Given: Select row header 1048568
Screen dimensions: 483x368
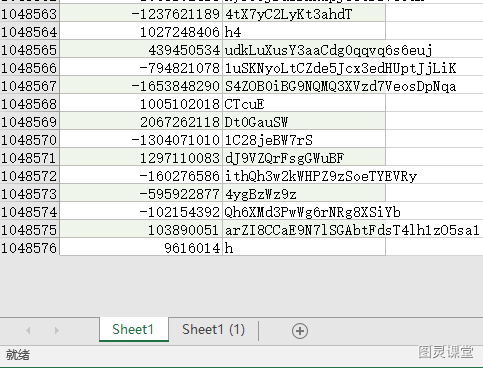Looking at the screenshot, I should pos(30,104).
